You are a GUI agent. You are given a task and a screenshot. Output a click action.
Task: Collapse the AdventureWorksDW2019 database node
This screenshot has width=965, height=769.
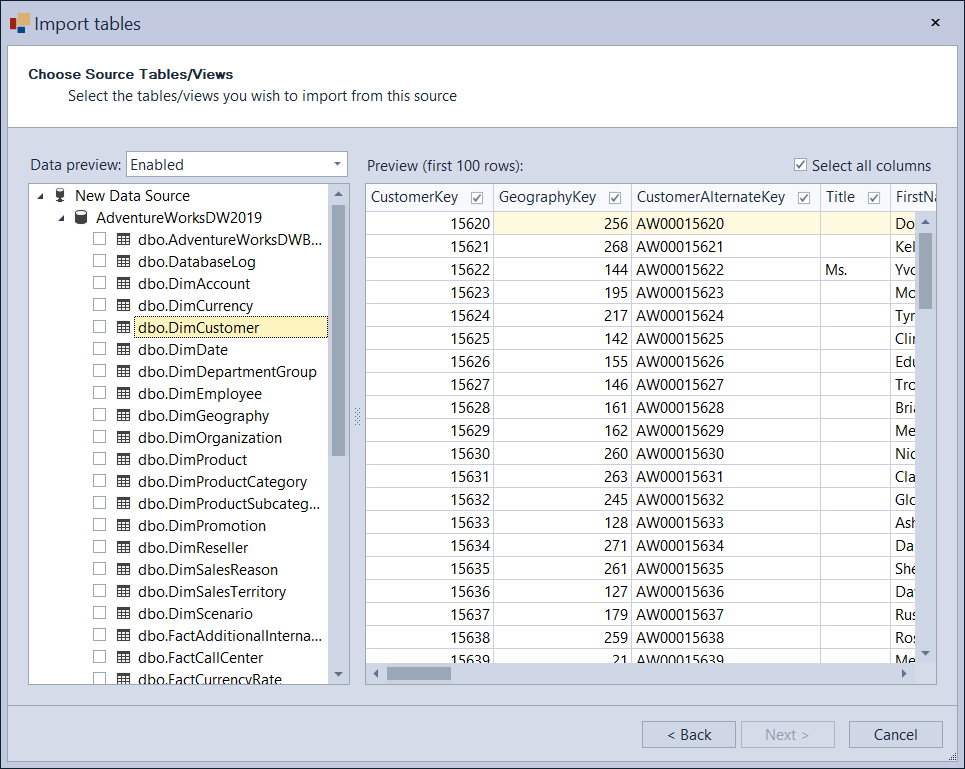pyautogui.click(x=62, y=216)
